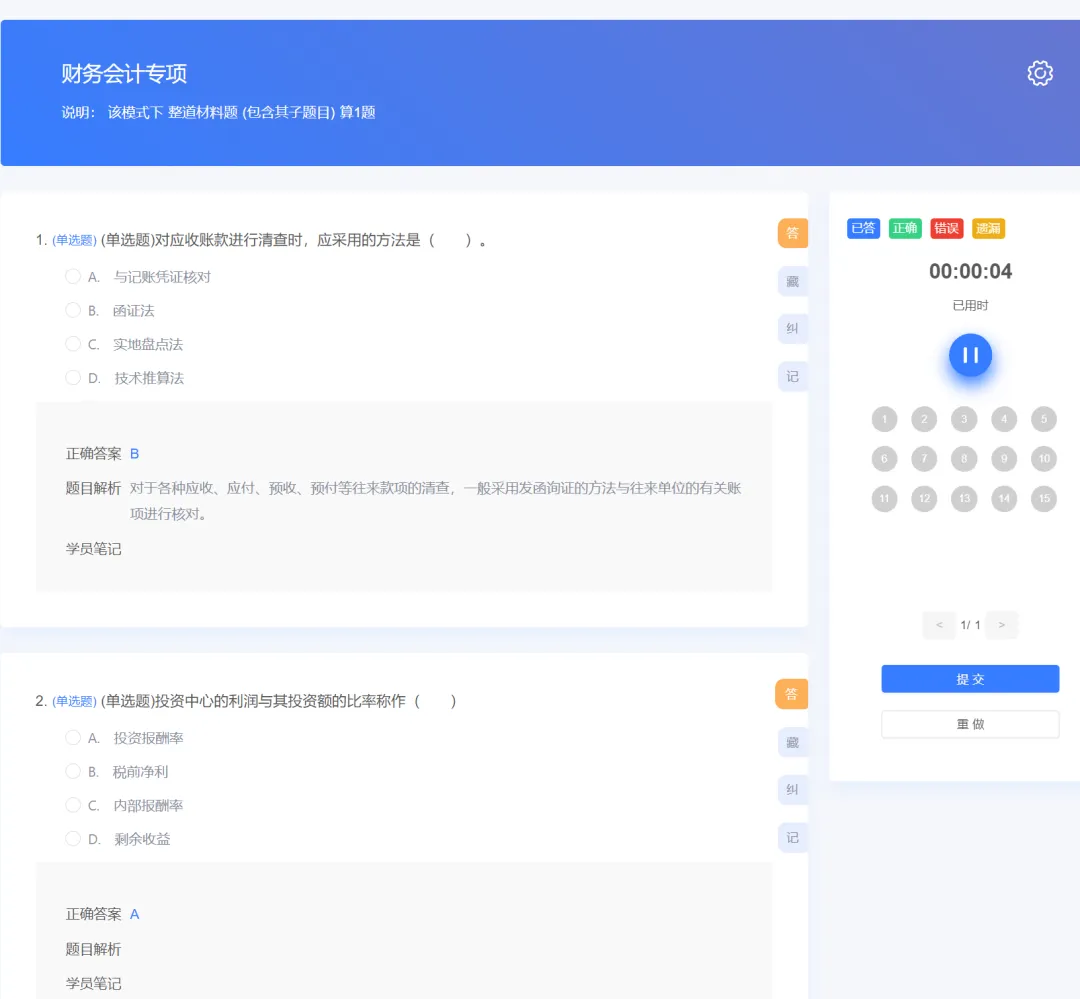
Task: Jump to question number 10 circle
Action: click(x=1044, y=459)
